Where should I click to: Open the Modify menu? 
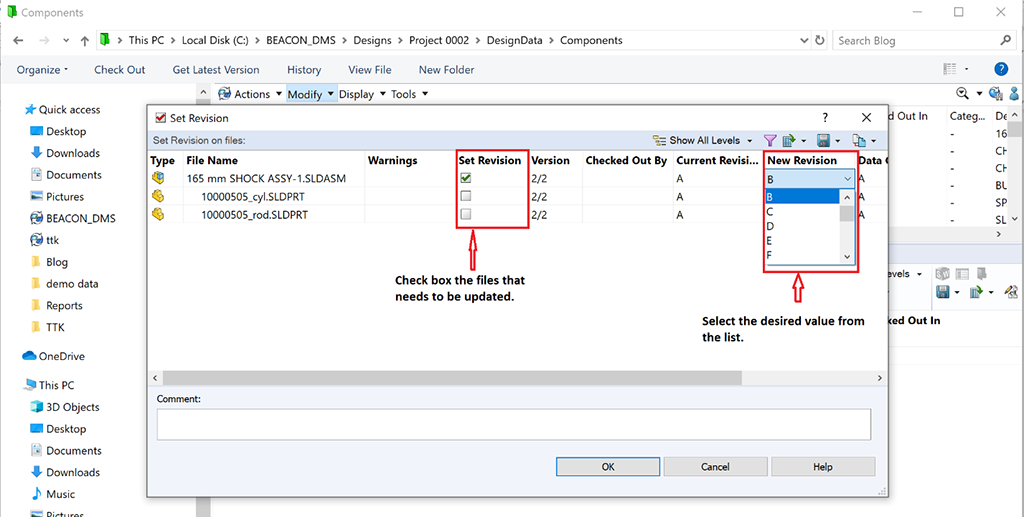[311, 94]
